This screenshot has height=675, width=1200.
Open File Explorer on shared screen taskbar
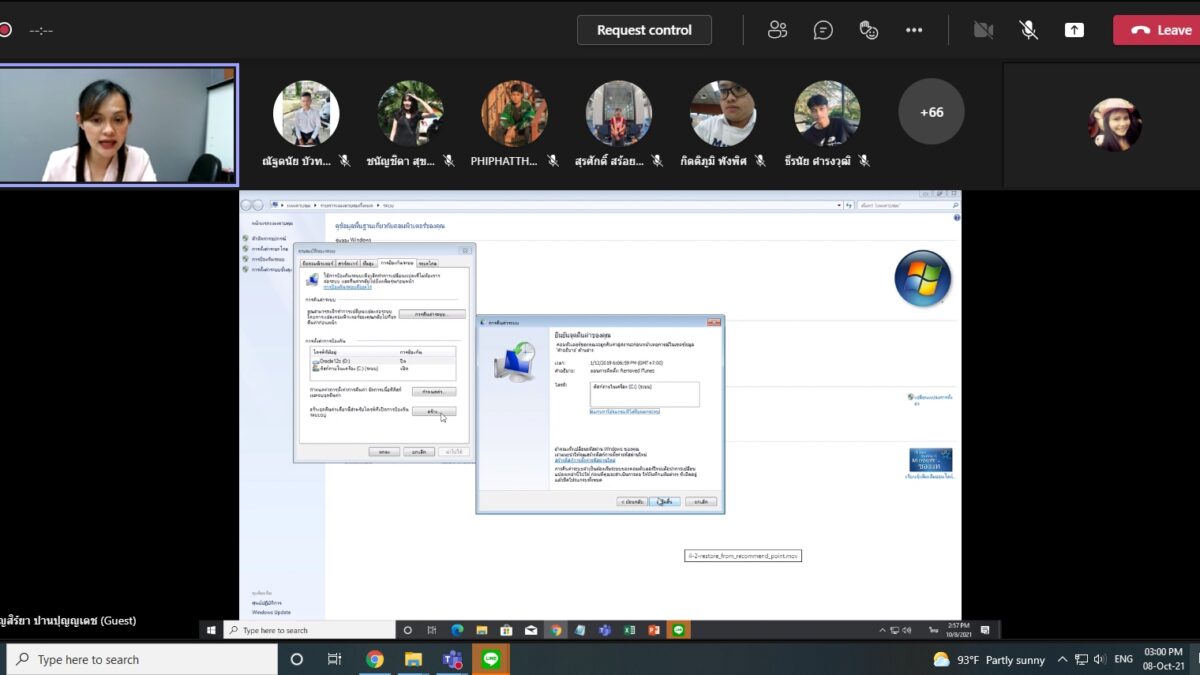482,630
